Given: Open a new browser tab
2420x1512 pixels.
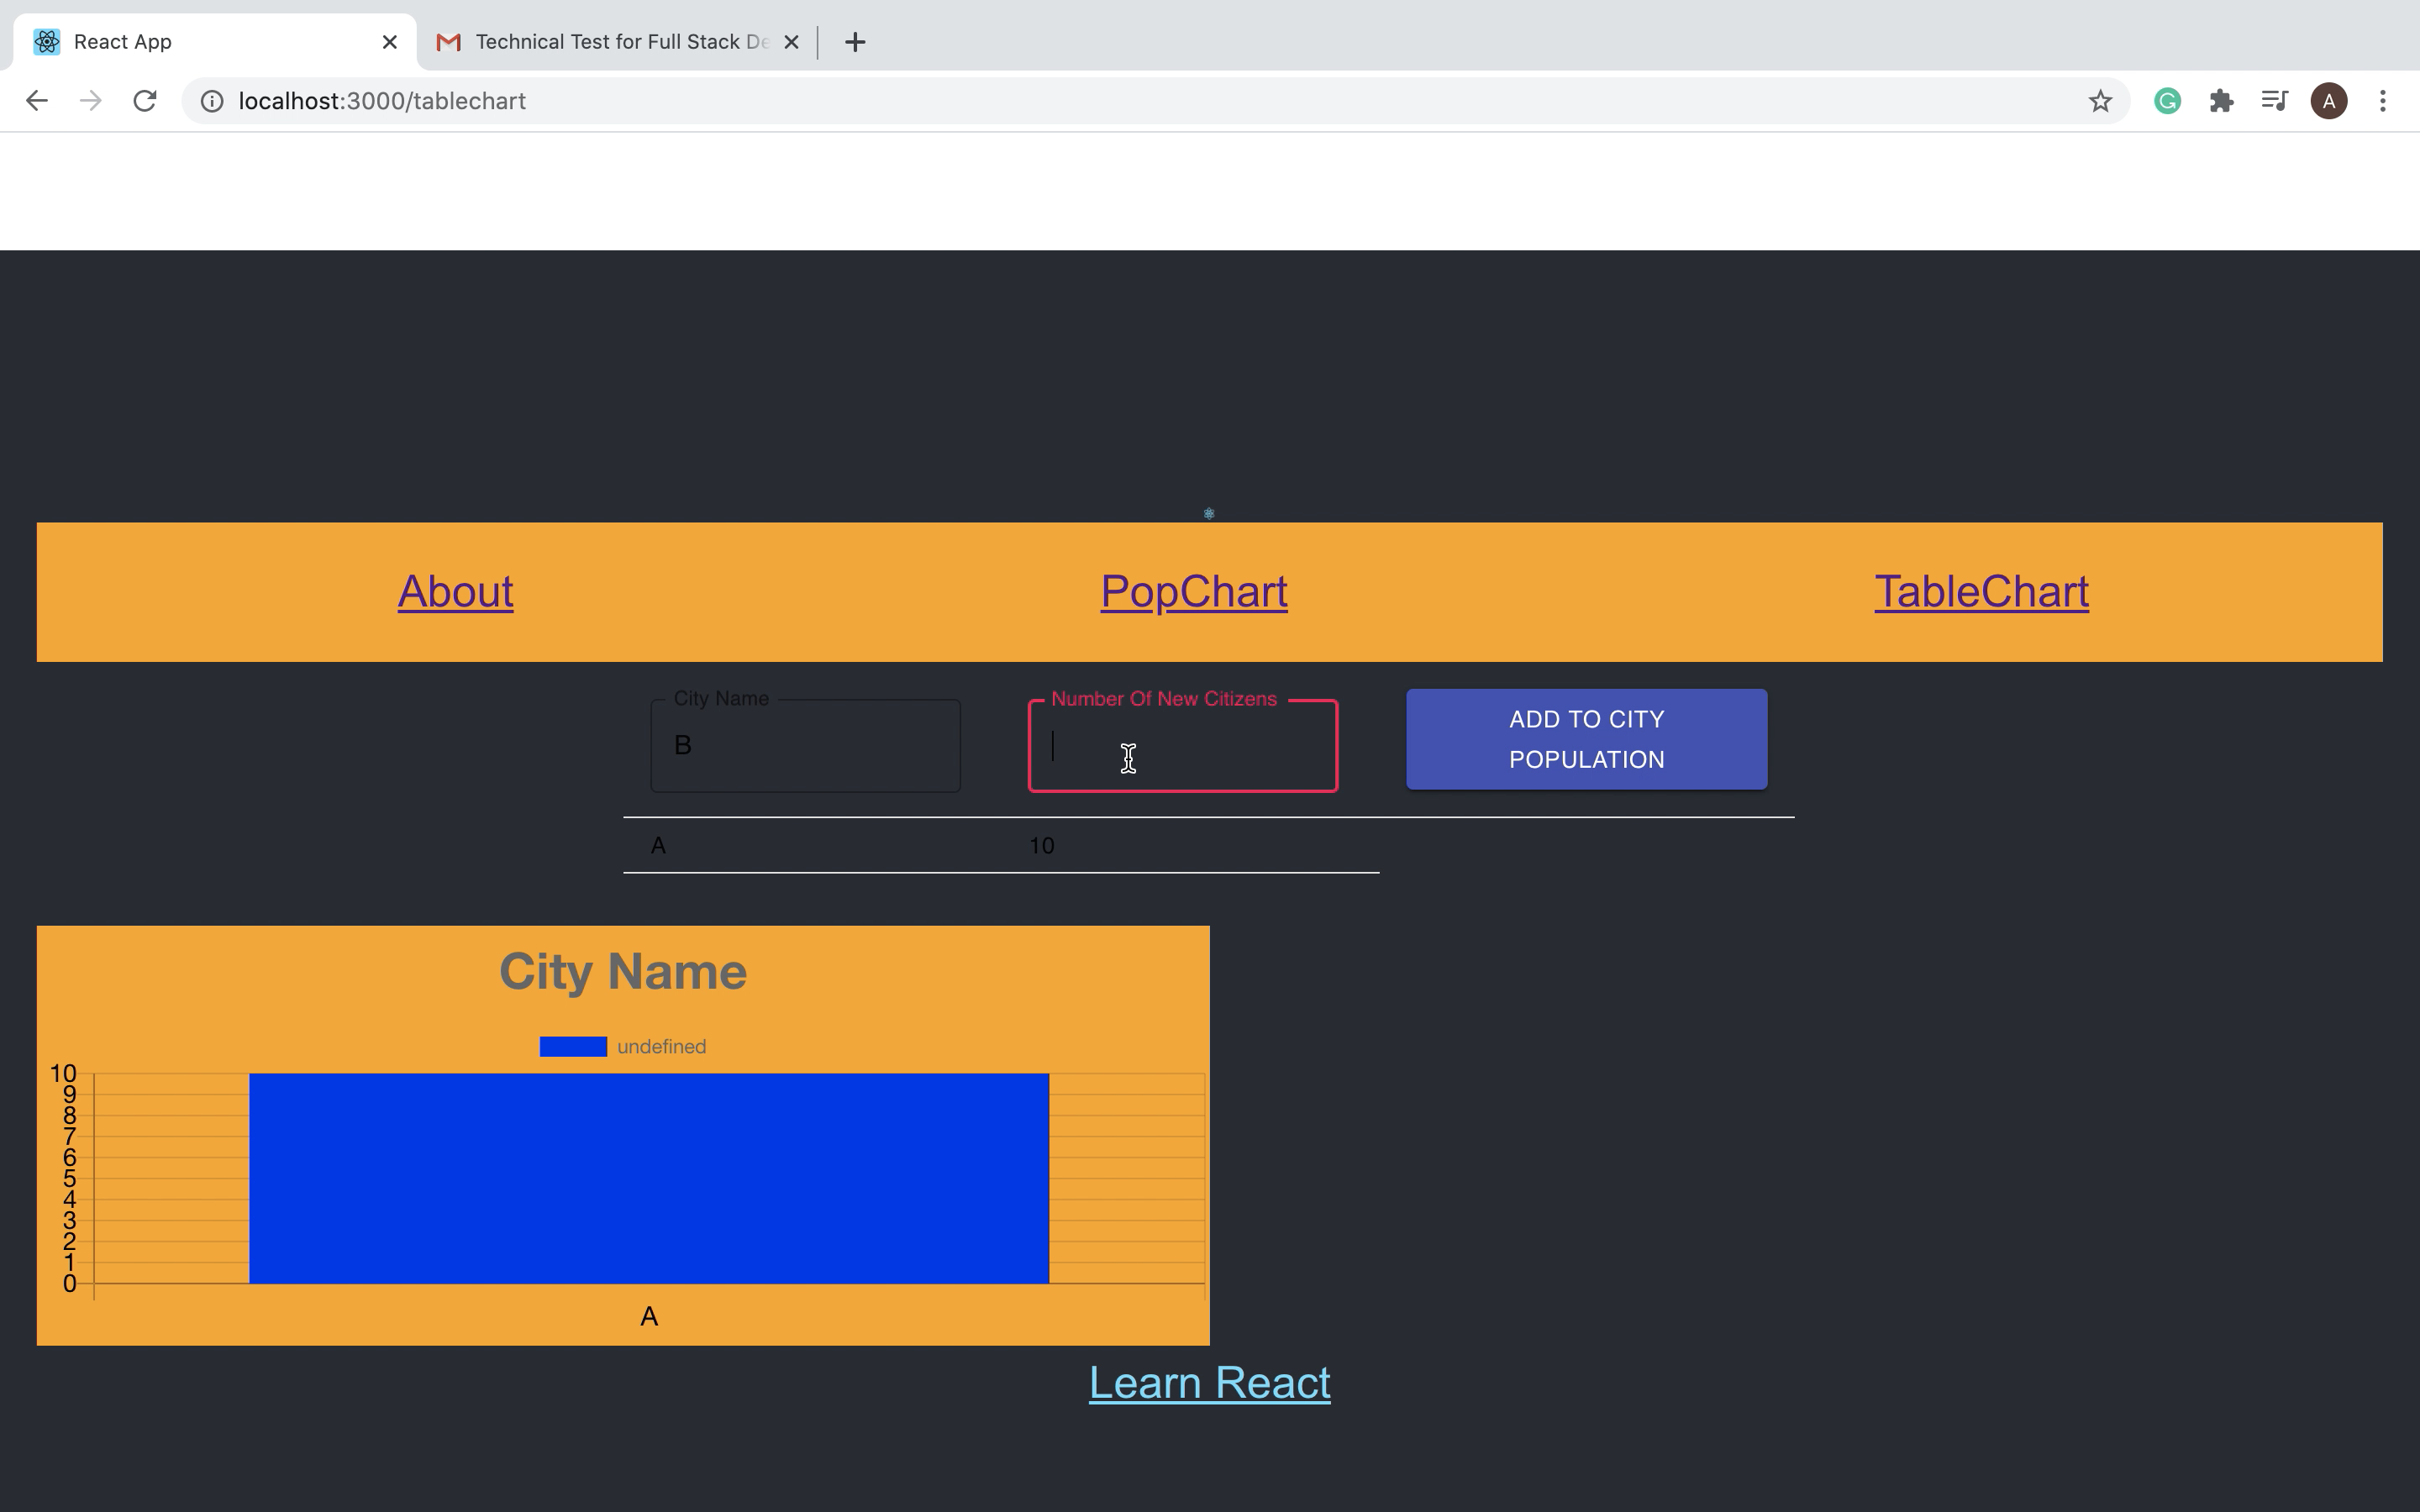Looking at the screenshot, I should (x=855, y=41).
